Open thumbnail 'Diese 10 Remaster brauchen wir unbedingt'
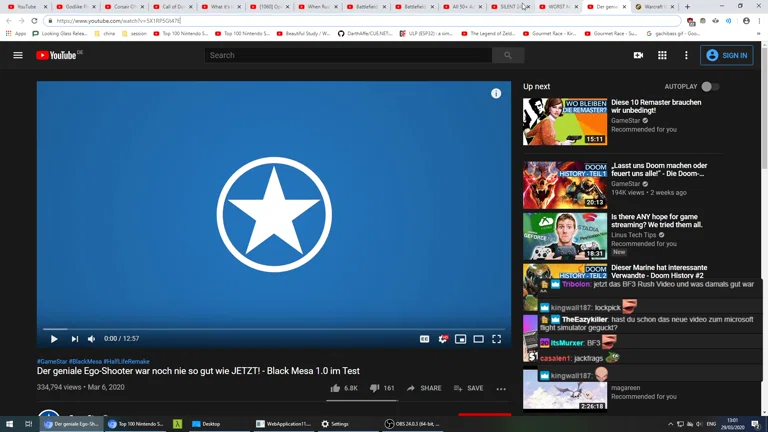The height and width of the screenshot is (432, 768). (565, 121)
